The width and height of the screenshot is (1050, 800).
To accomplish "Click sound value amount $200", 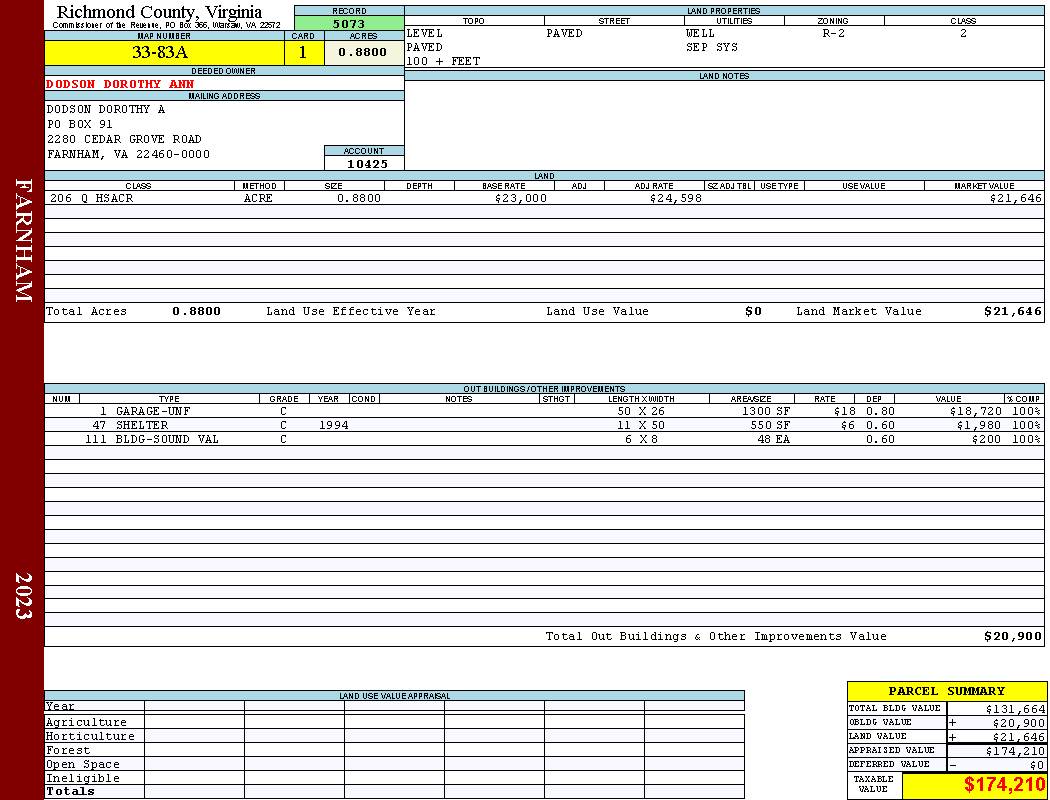I will click(x=986, y=440).
